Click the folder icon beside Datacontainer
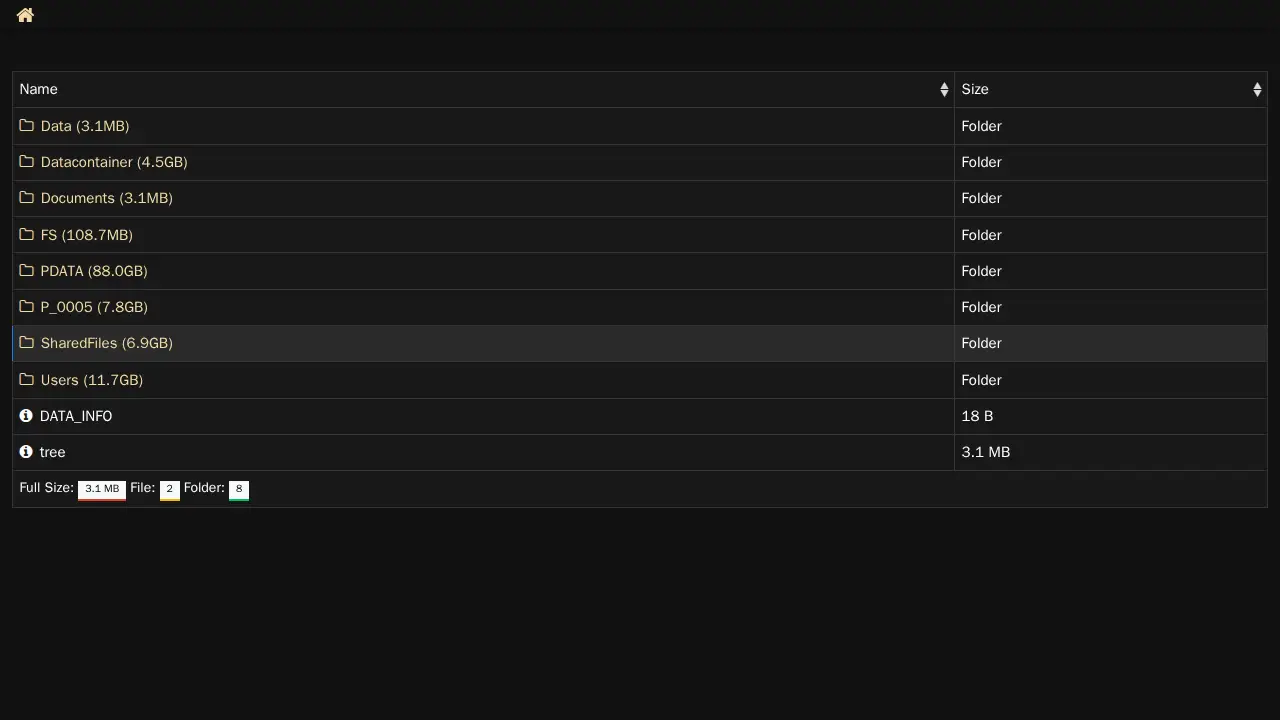This screenshot has height=720, width=1280. pos(27,162)
